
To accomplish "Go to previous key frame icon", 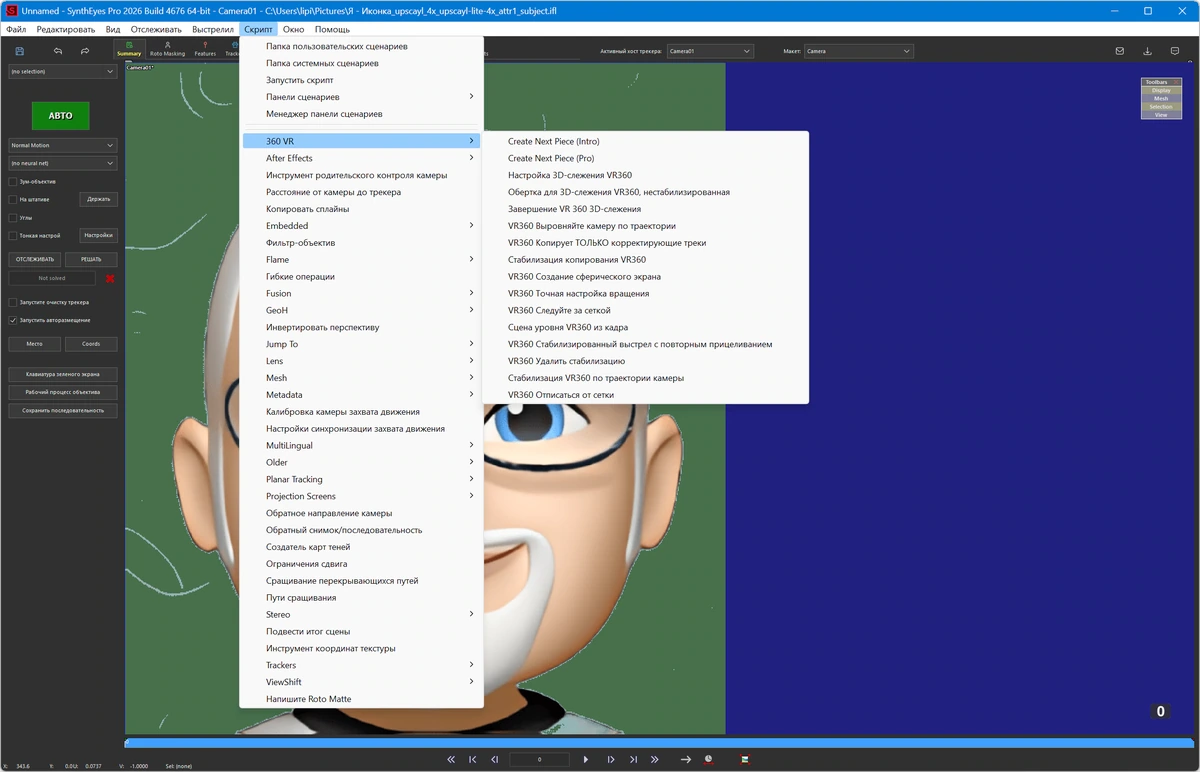I will coord(473,760).
